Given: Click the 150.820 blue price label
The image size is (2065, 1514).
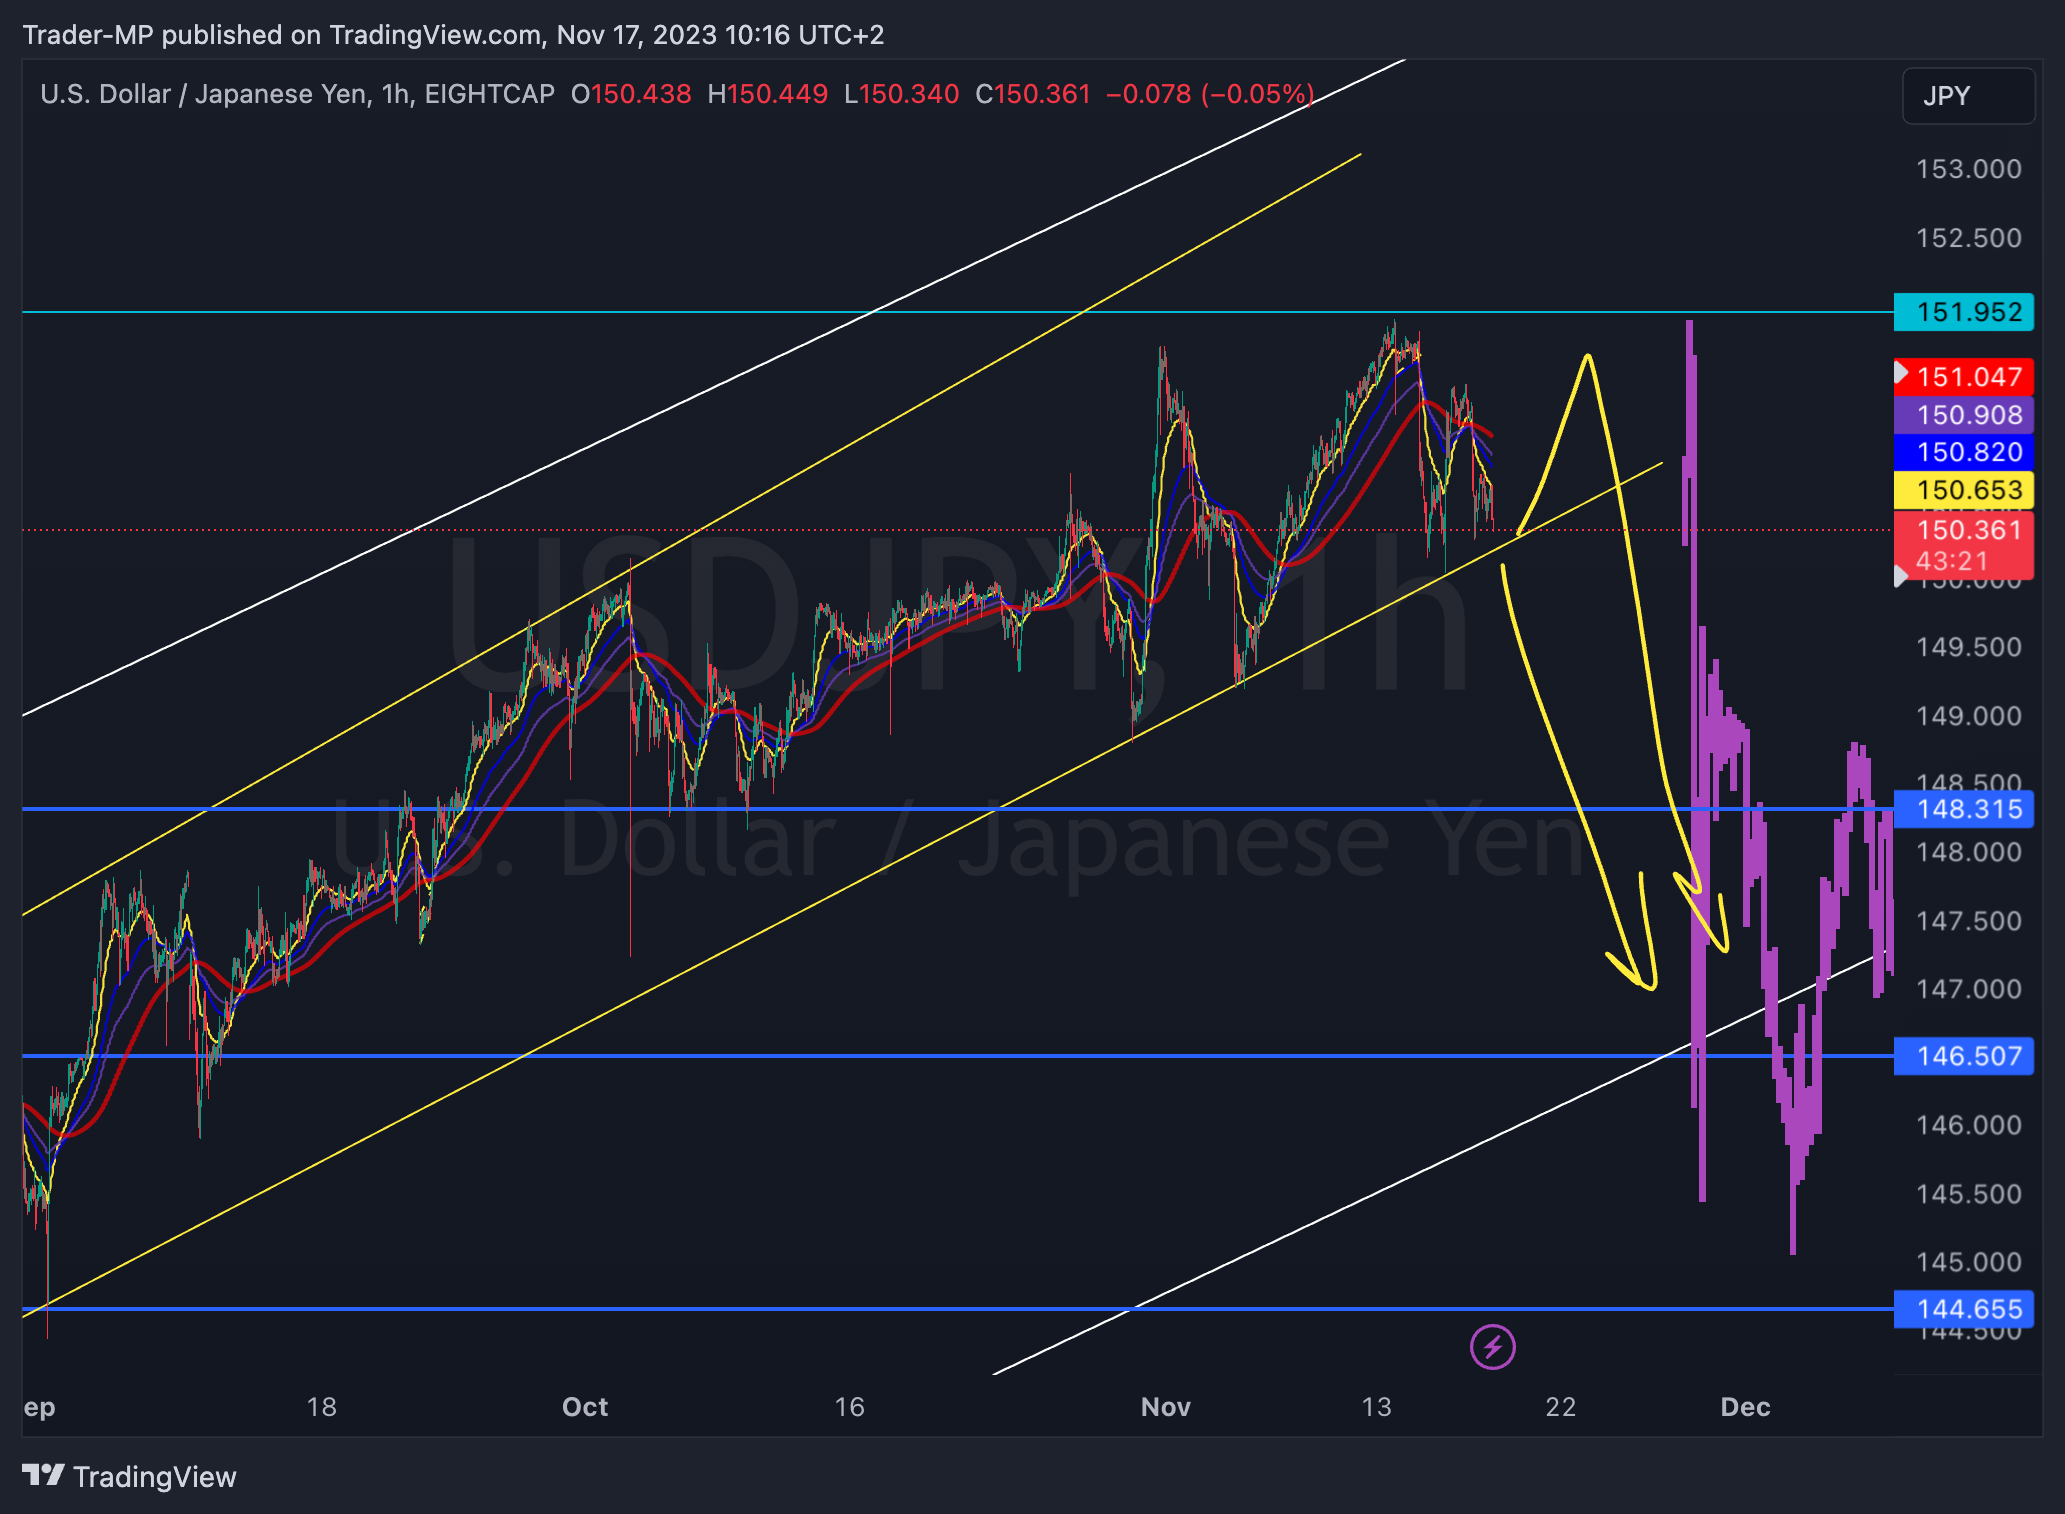Looking at the screenshot, I should 1964,452.
